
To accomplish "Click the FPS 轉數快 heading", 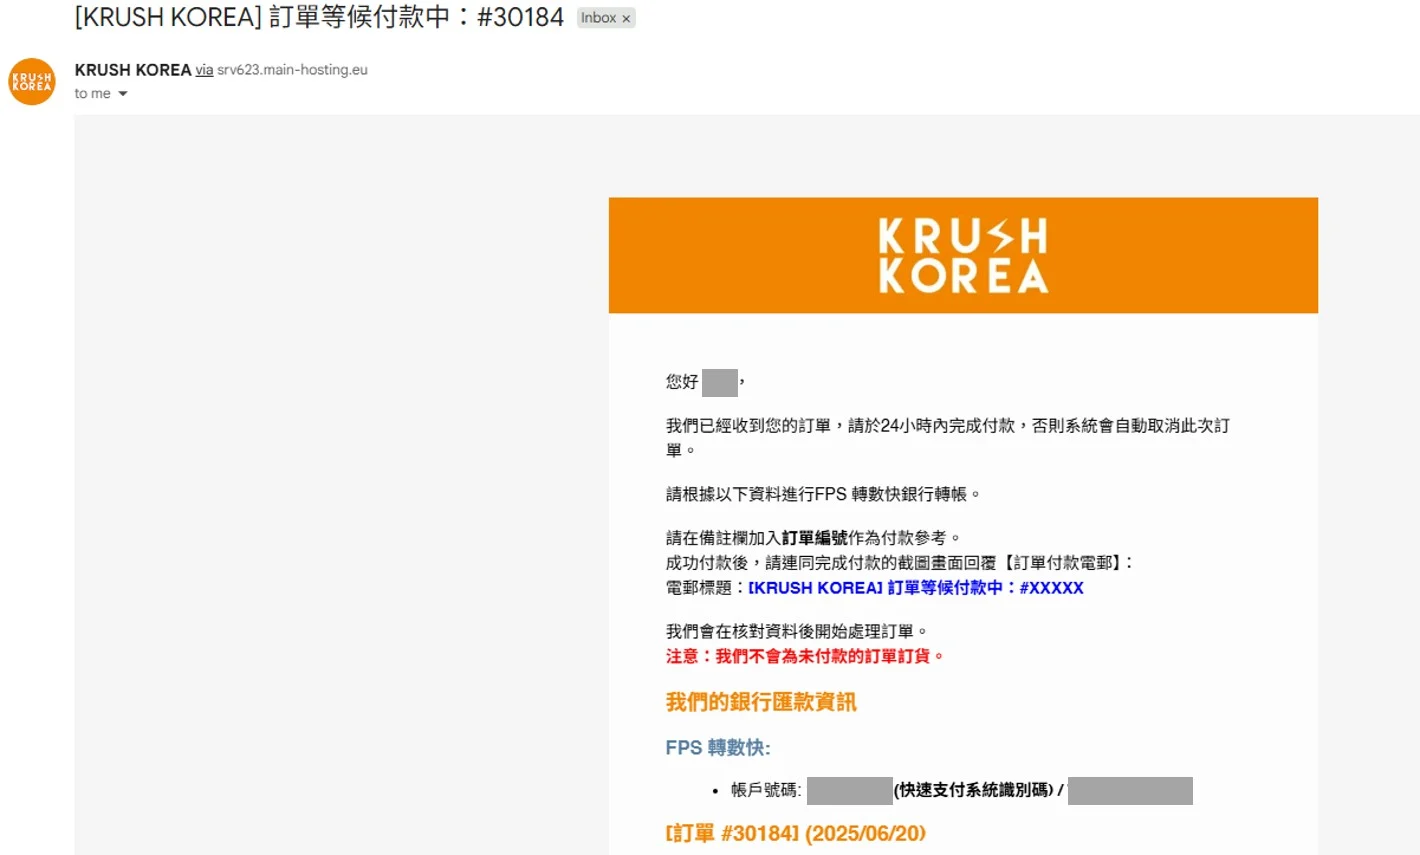I will 717,748.
